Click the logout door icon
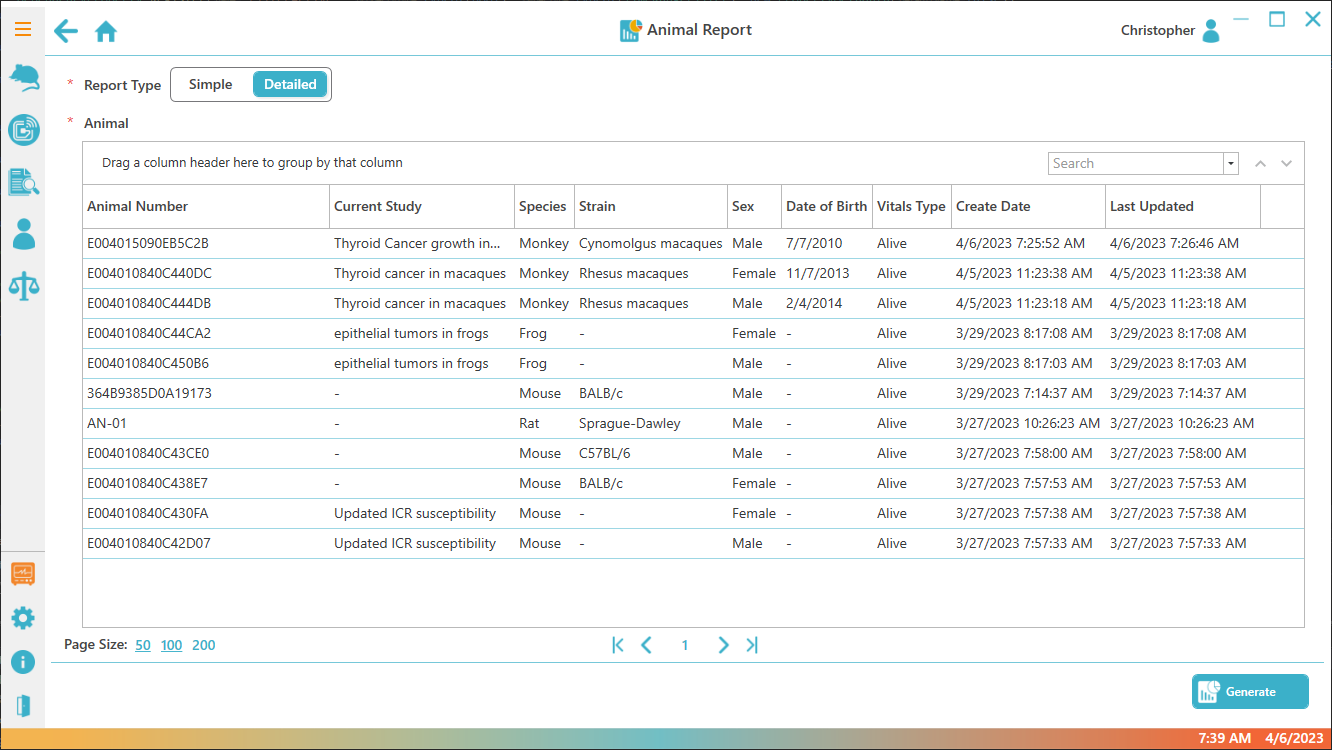The image size is (1332, 750). 23,706
